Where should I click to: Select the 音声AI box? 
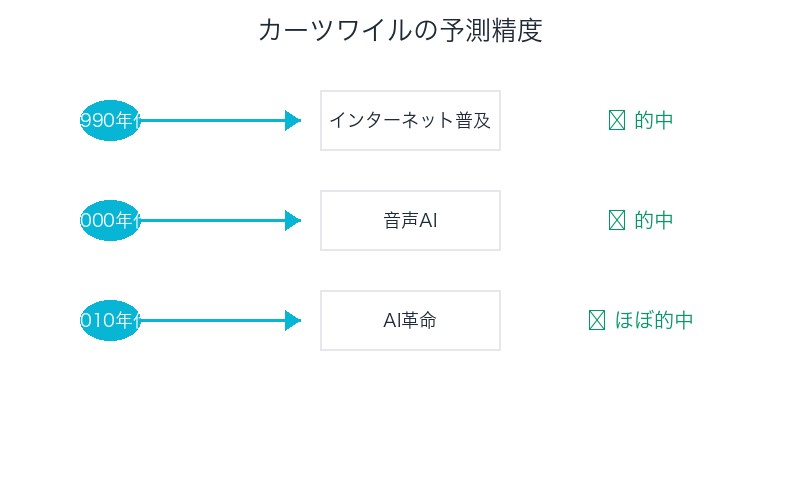point(410,221)
